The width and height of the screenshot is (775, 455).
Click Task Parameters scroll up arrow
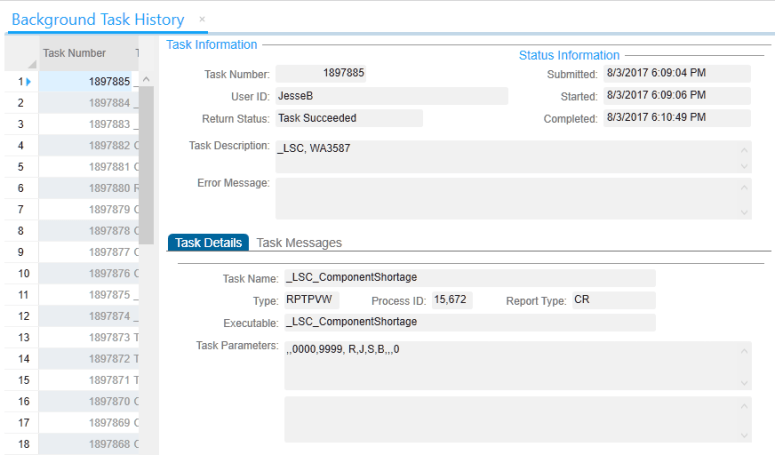tap(743, 351)
